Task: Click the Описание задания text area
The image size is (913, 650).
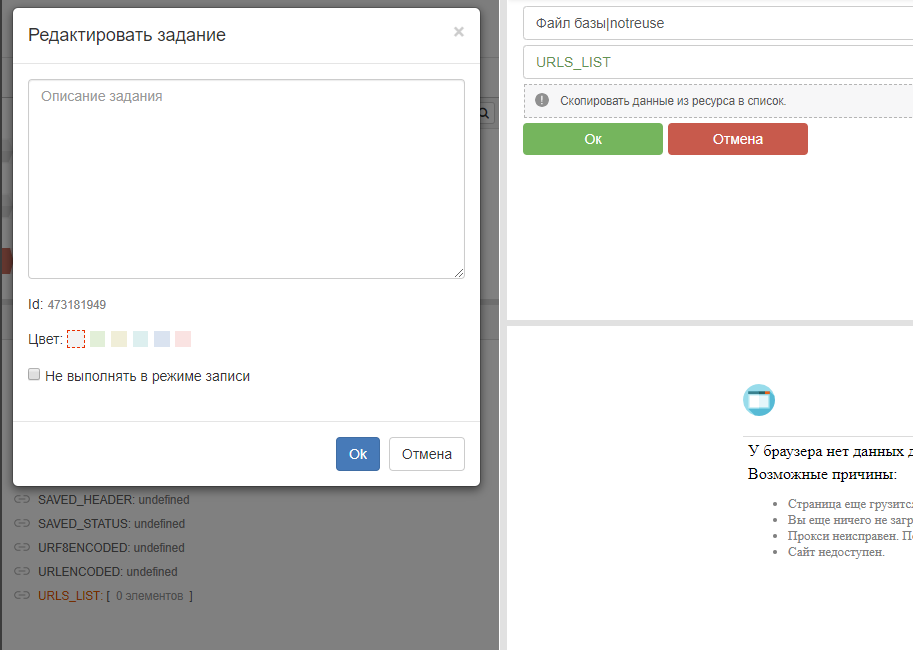Action: click(246, 179)
